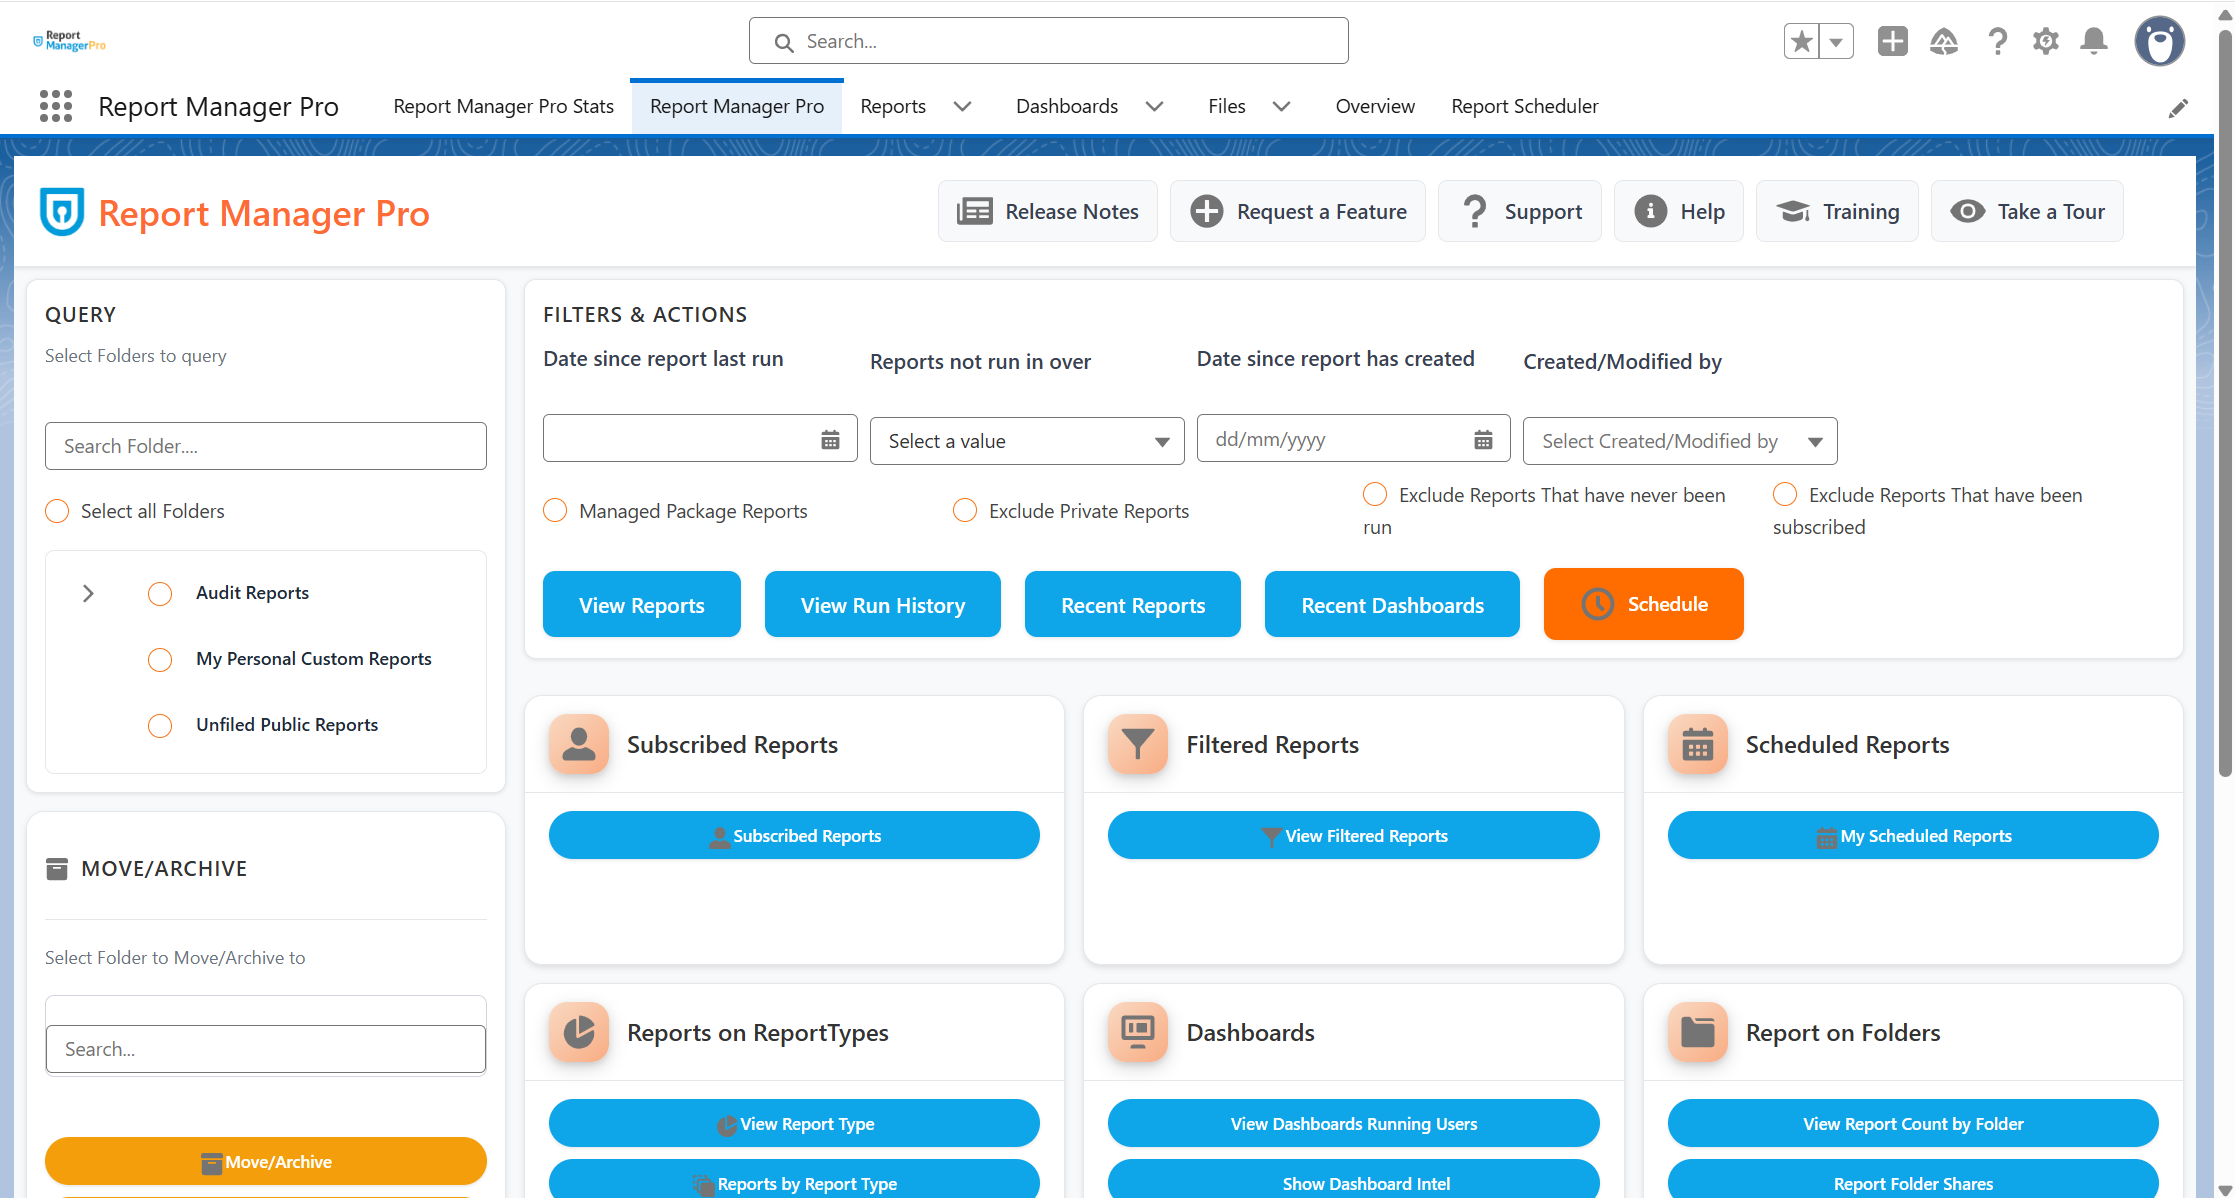Image resolution: width=2235 pixels, height=1198 pixels.
Task: Open the Notifications bell
Action: 2094,41
